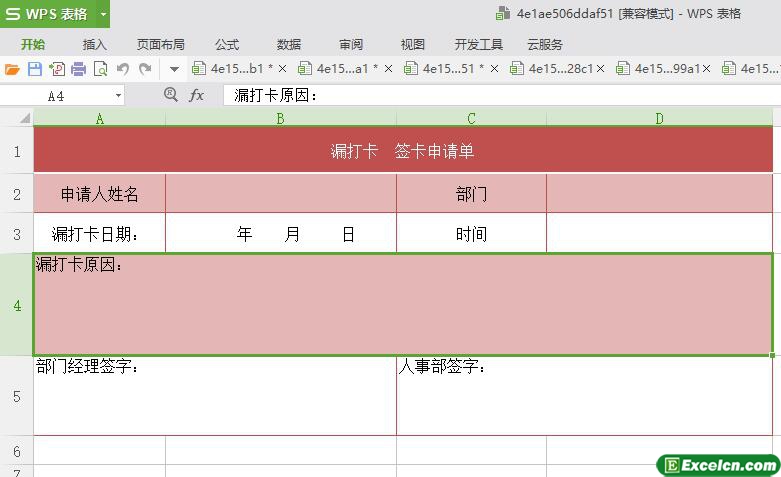Click the Print icon
The height and width of the screenshot is (477, 781).
[79, 69]
